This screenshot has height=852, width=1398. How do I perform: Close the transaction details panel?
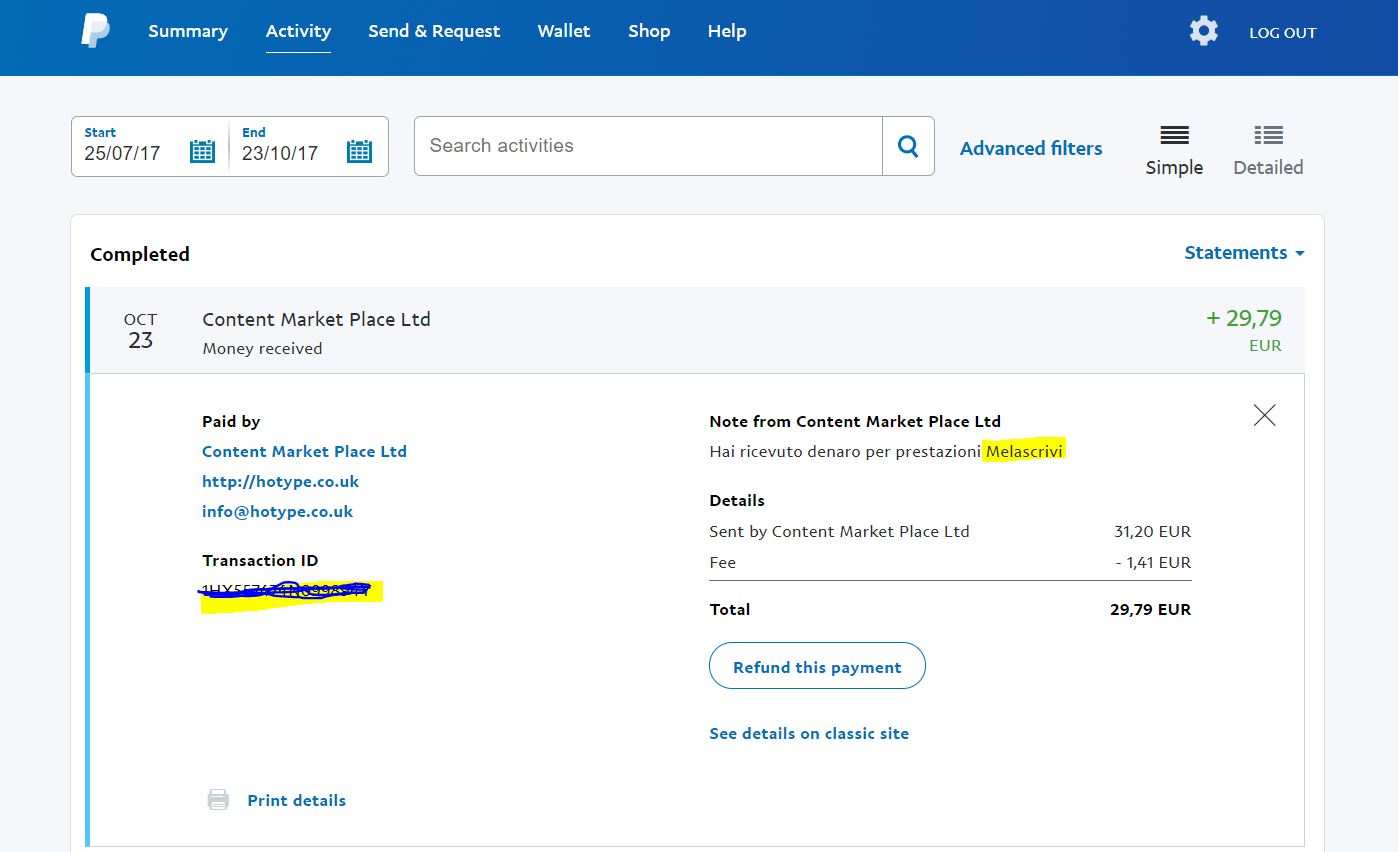tap(1264, 415)
